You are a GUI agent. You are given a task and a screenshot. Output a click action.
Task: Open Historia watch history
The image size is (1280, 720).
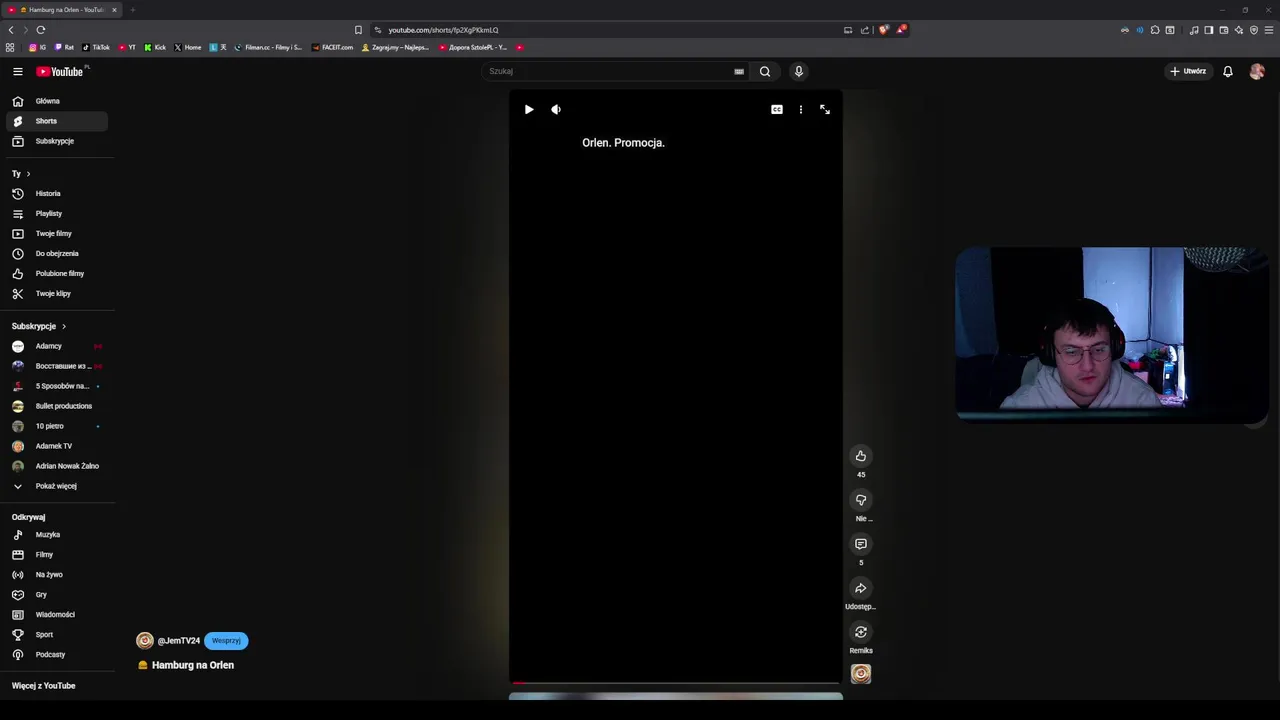pyautogui.click(x=56, y=193)
